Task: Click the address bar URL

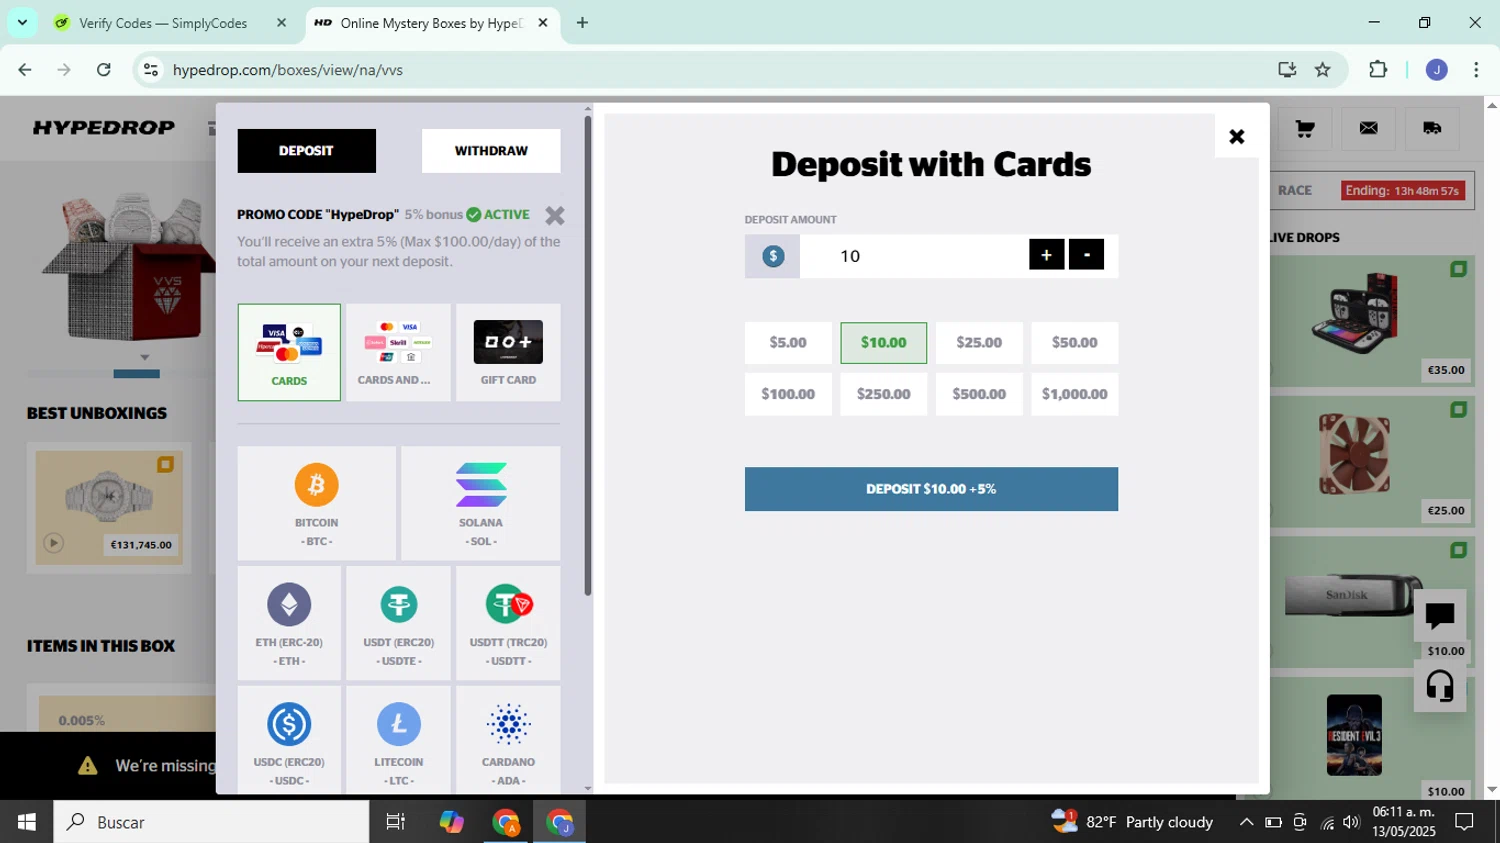Action: [288, 70]
